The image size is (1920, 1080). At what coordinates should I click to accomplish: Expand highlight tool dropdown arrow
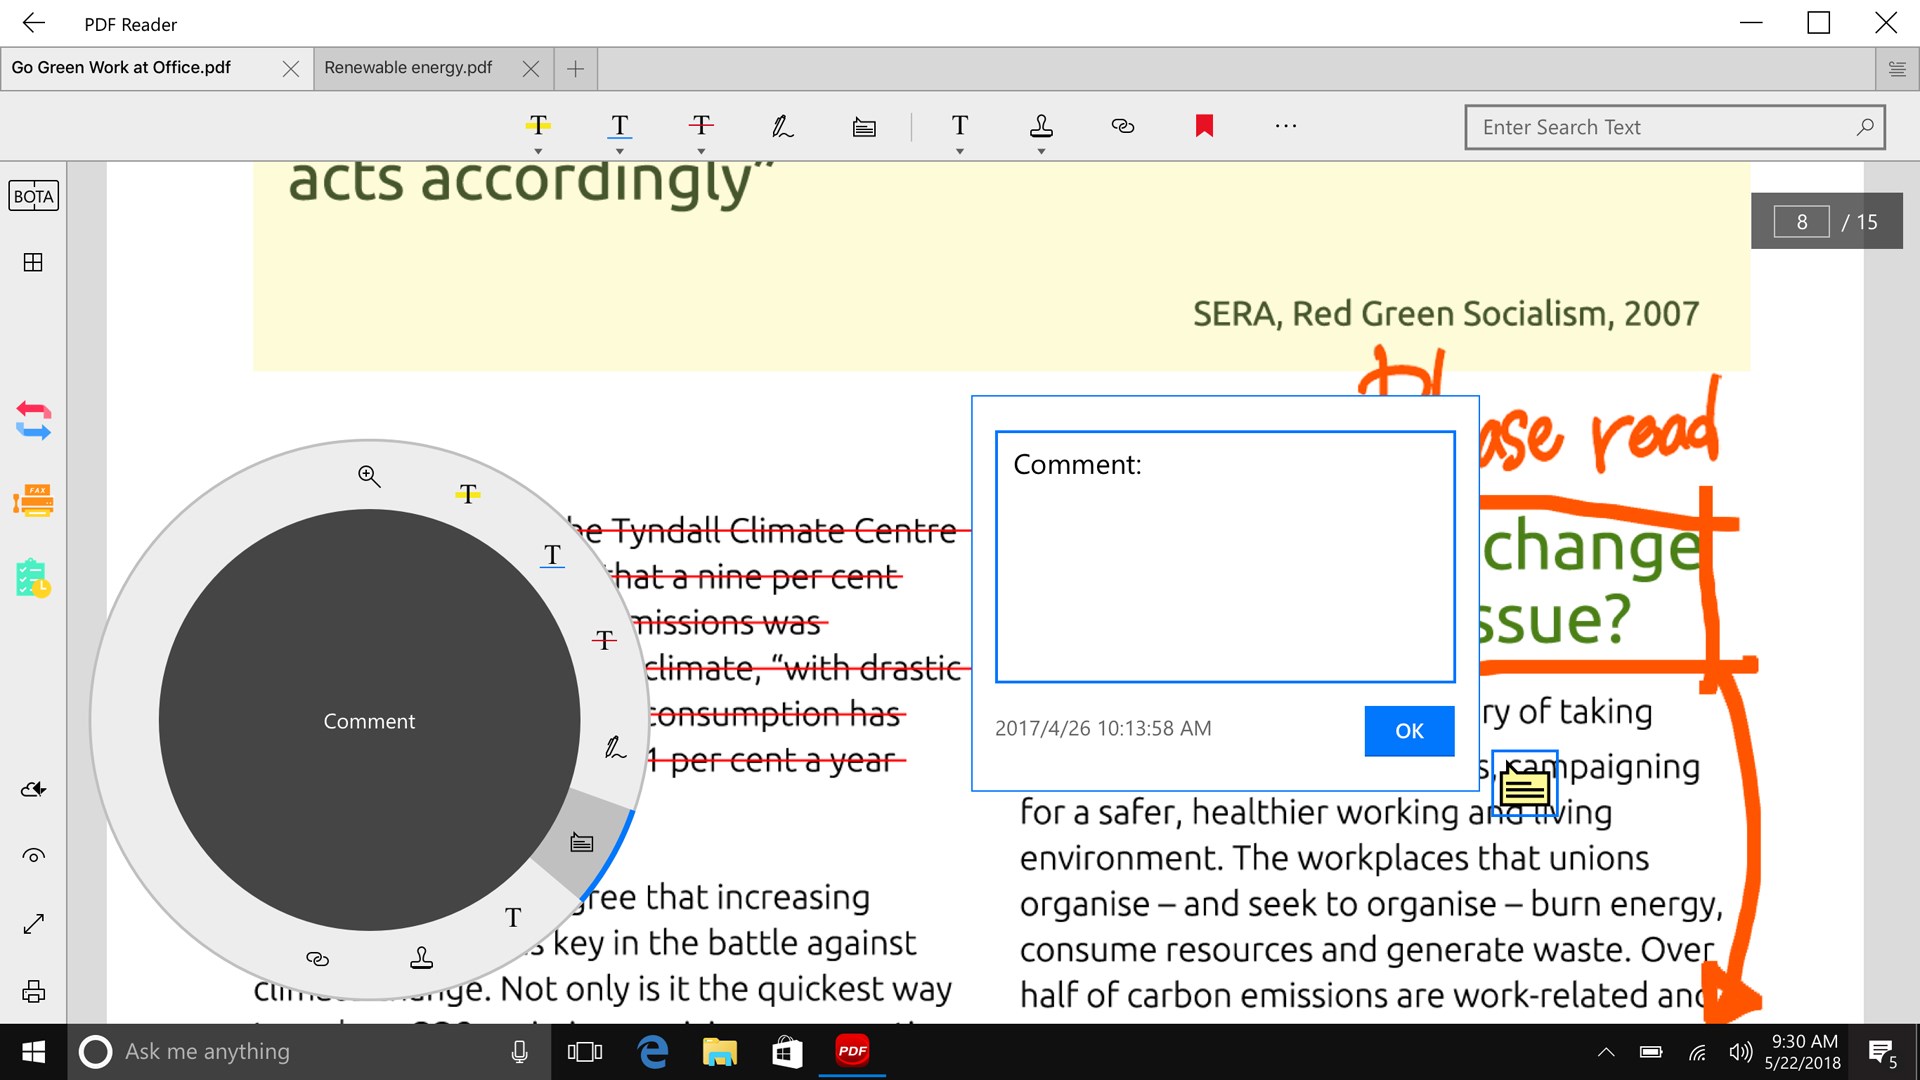click(x=538, y=152)
